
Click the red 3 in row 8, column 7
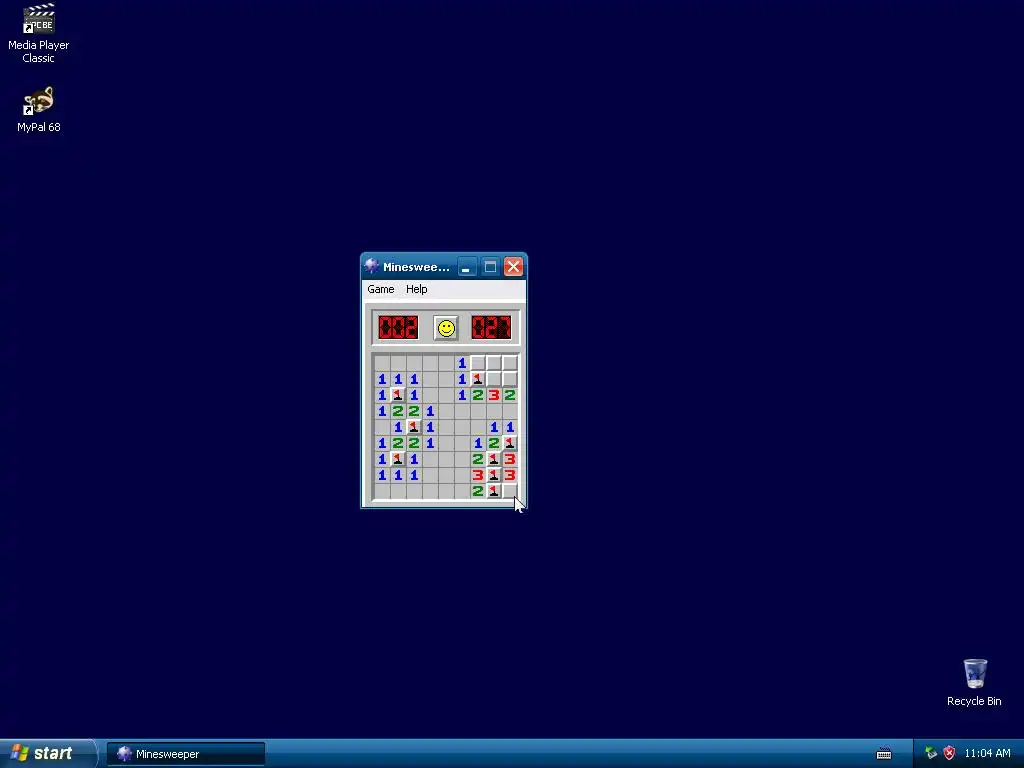point(478,475)
